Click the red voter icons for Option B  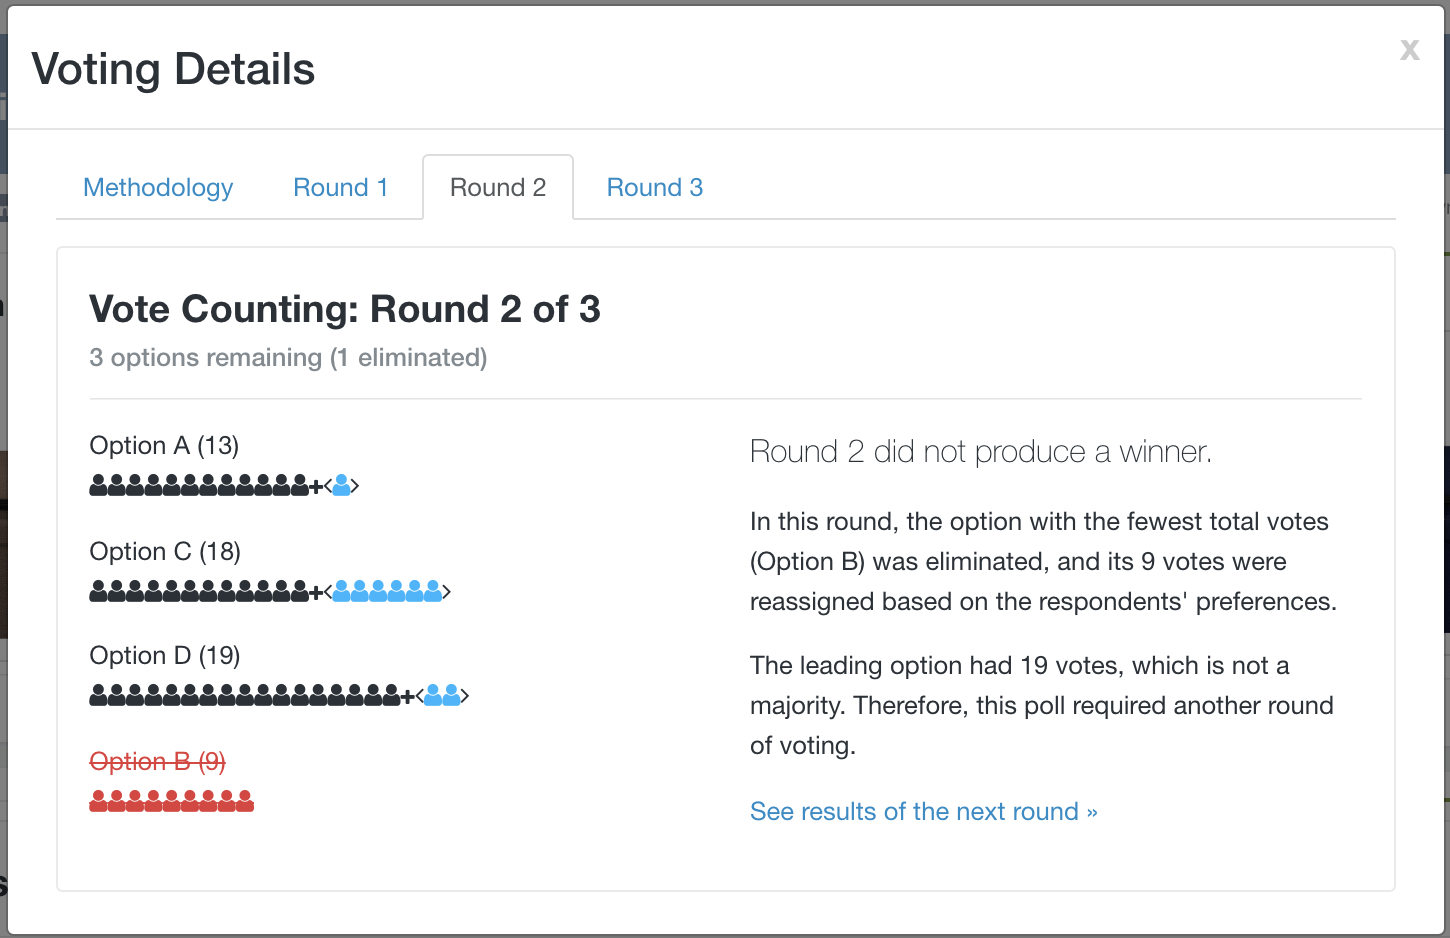click(x=172, y=801)
